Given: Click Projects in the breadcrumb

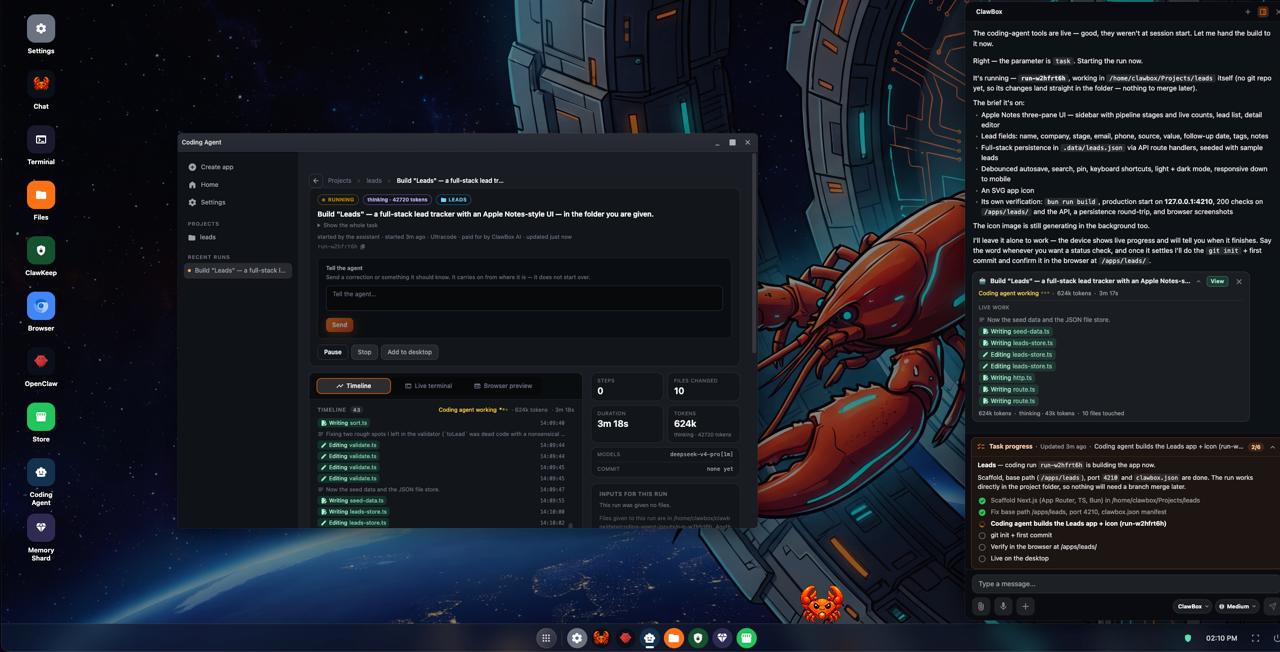Looking at the screenshot, I should point(340,181).
